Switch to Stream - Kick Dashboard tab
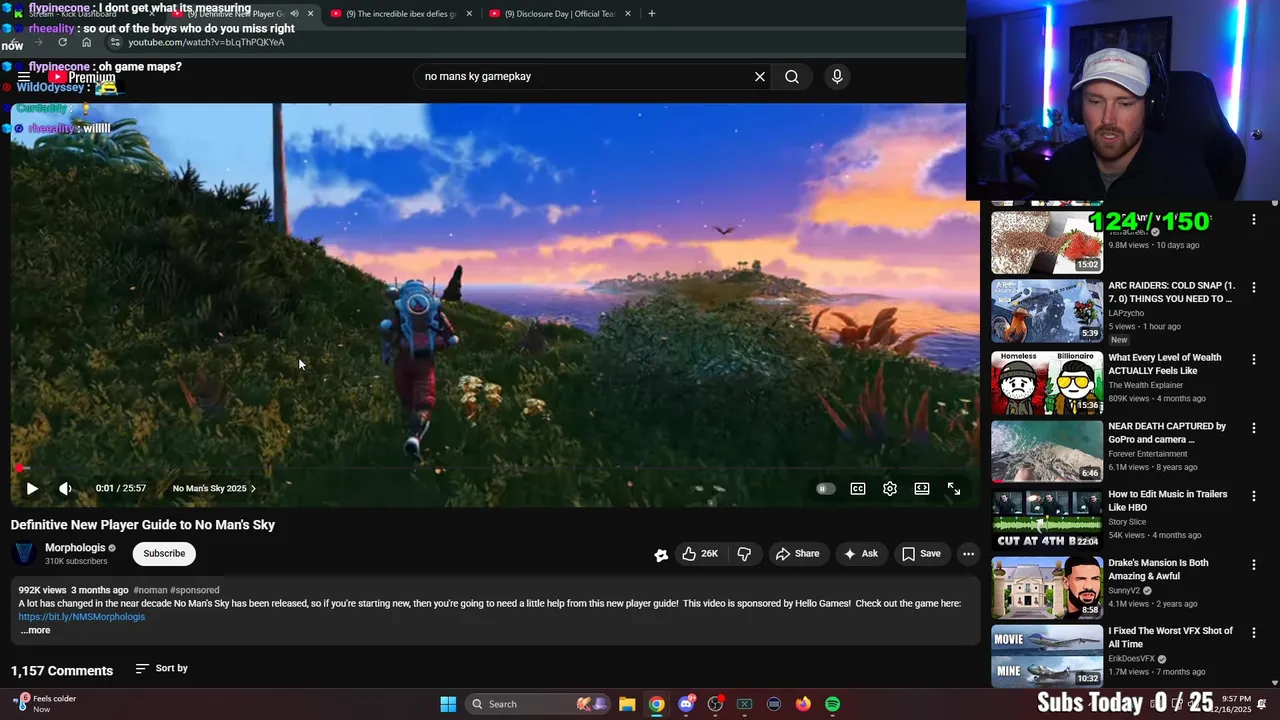 tap(82, 14)
